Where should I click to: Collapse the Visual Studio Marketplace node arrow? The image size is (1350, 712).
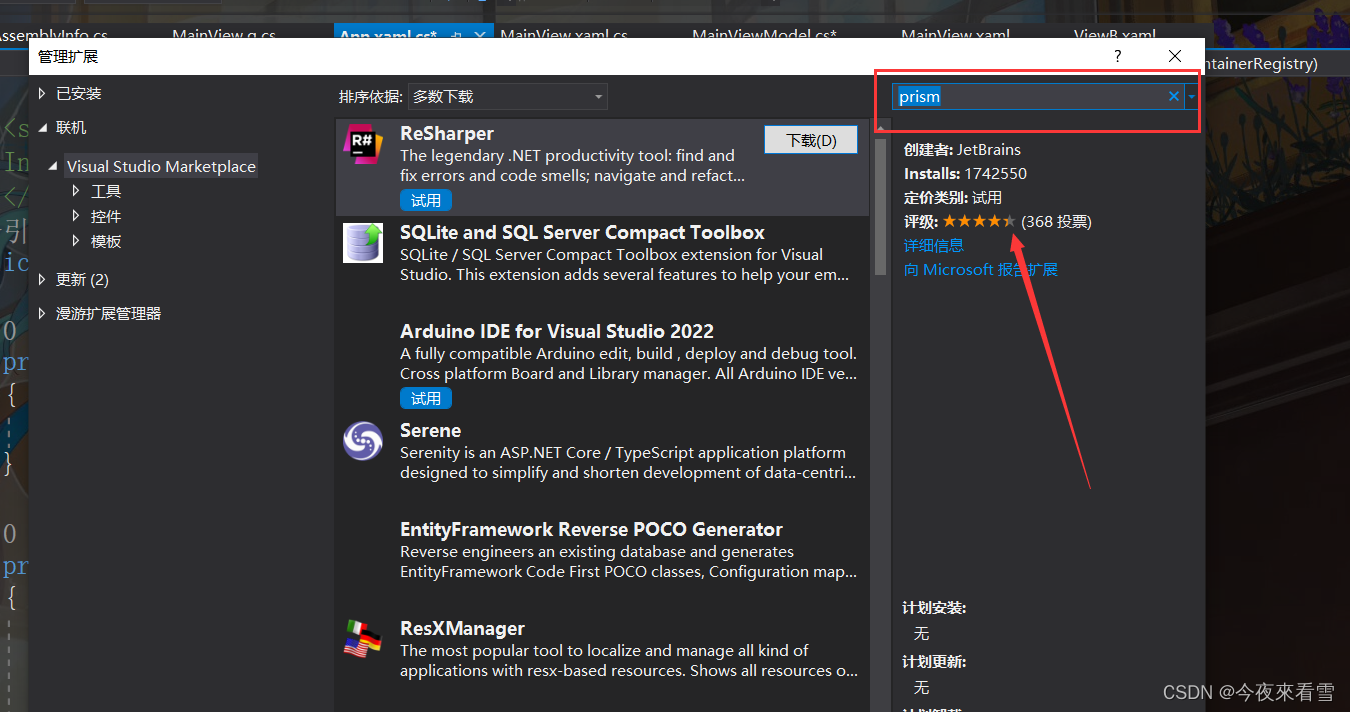(53, 166)
